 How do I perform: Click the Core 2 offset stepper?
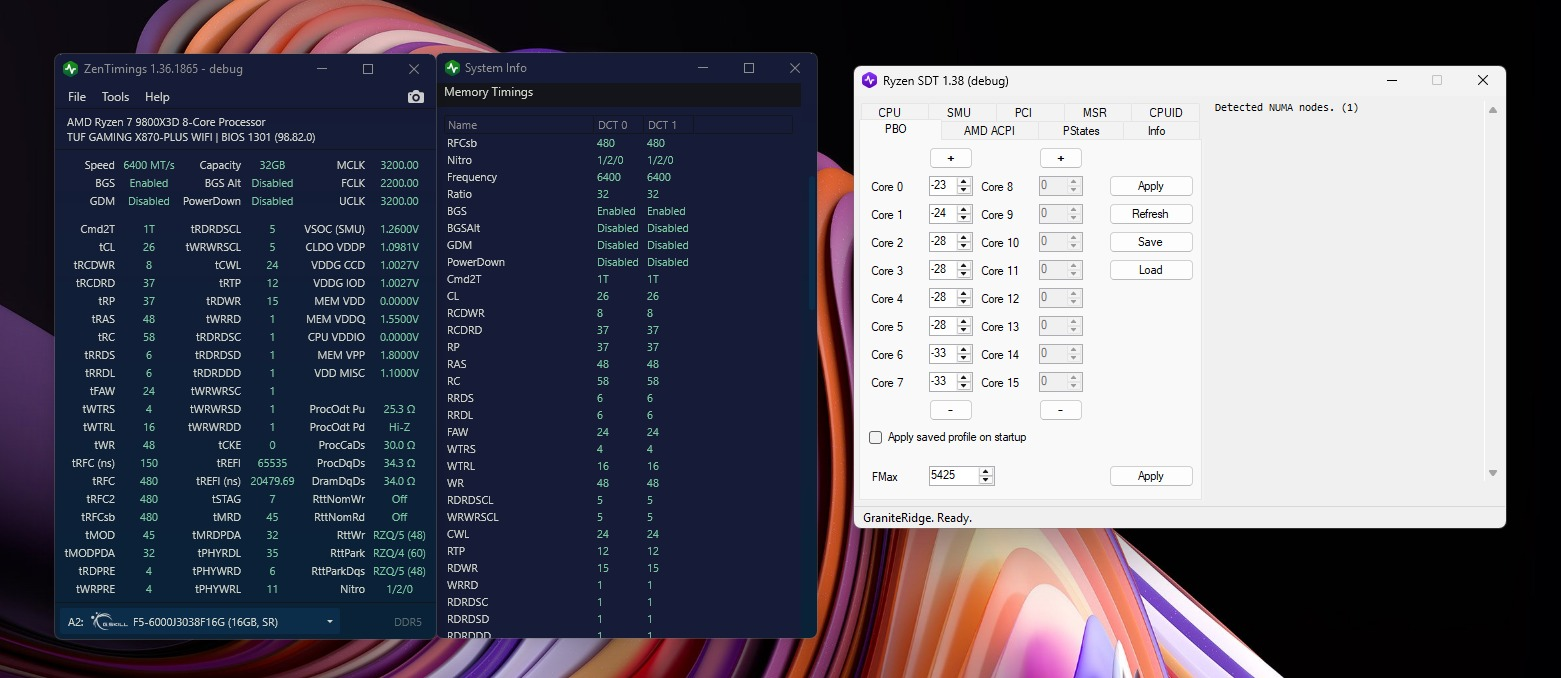tap(964, 242)
